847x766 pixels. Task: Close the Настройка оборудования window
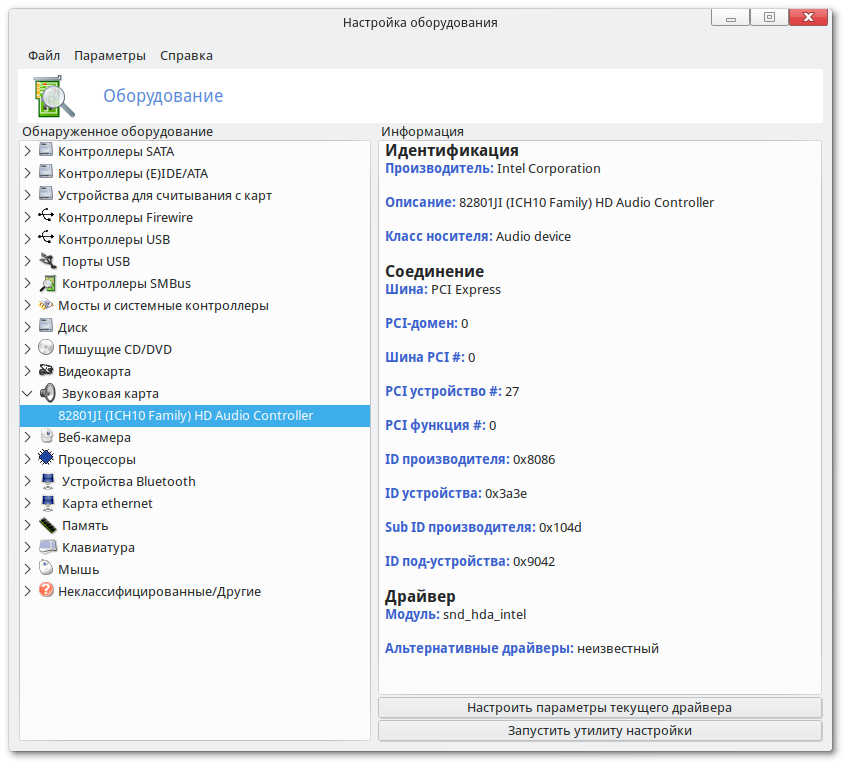click(x=808, y=17)
